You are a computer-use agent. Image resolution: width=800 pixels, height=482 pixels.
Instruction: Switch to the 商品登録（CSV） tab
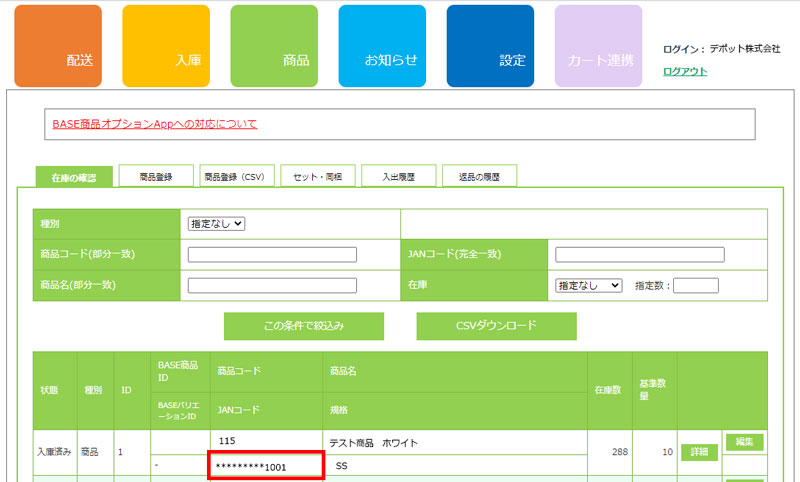click(237, 176)
